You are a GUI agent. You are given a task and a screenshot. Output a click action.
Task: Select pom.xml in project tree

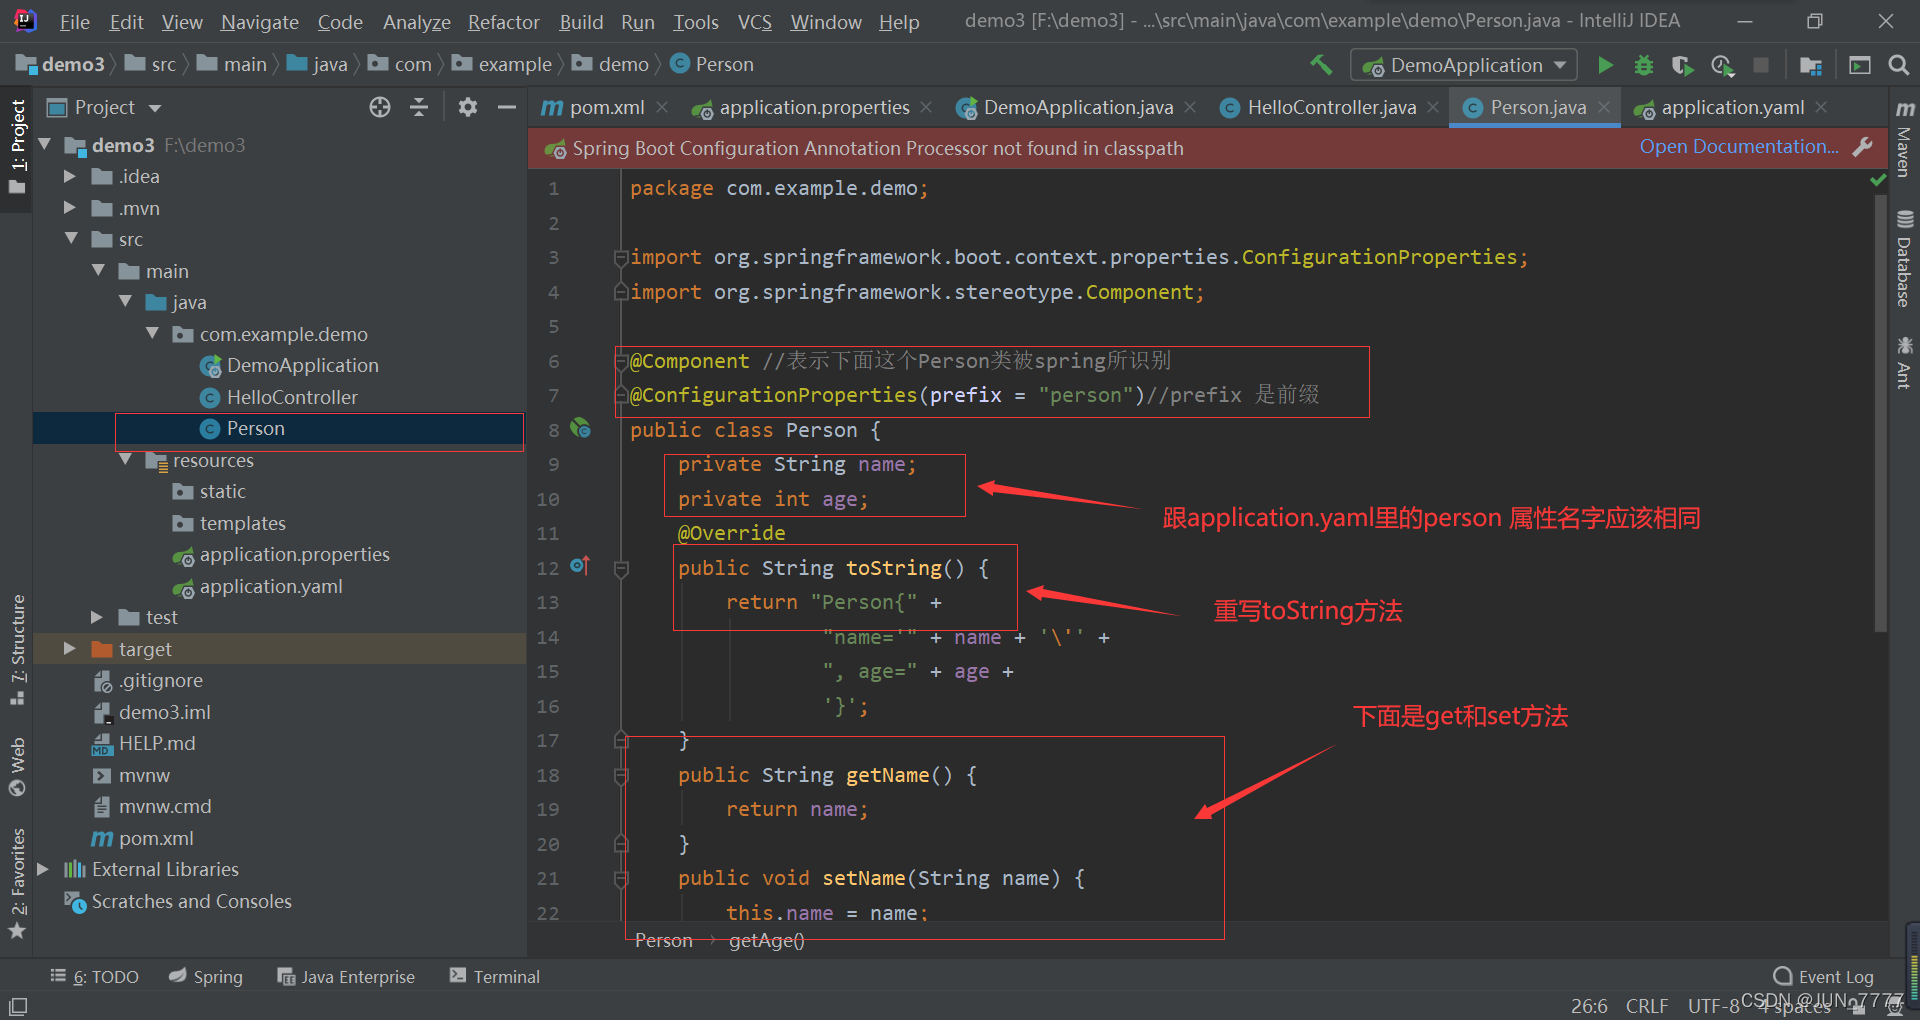[x=156, y=838]
